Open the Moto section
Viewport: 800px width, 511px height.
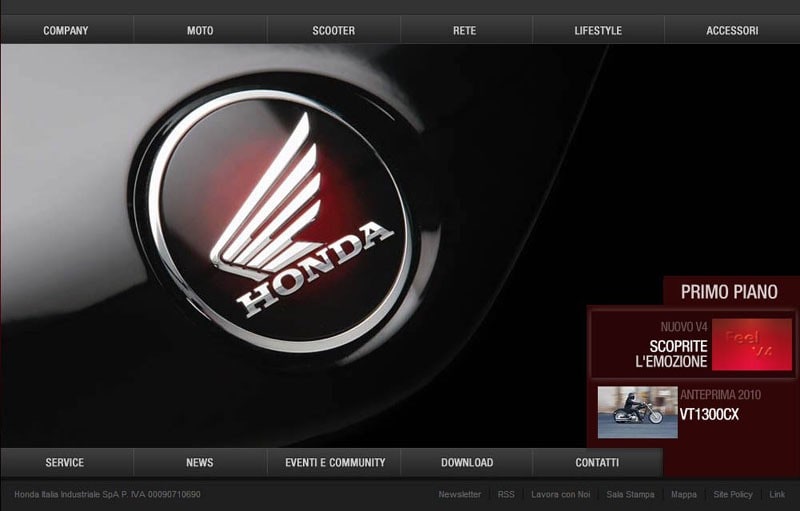[x=200, y=31]
